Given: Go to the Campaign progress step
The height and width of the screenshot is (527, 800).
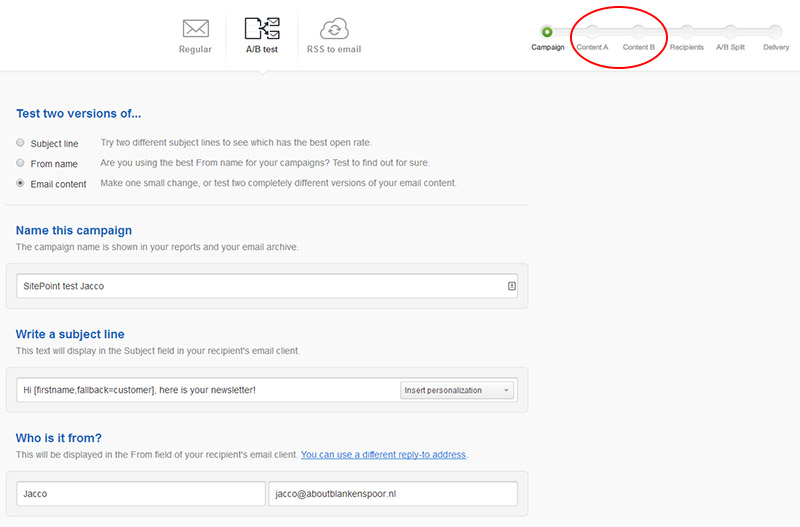Looking at the screenshot, I should point(547,32).
